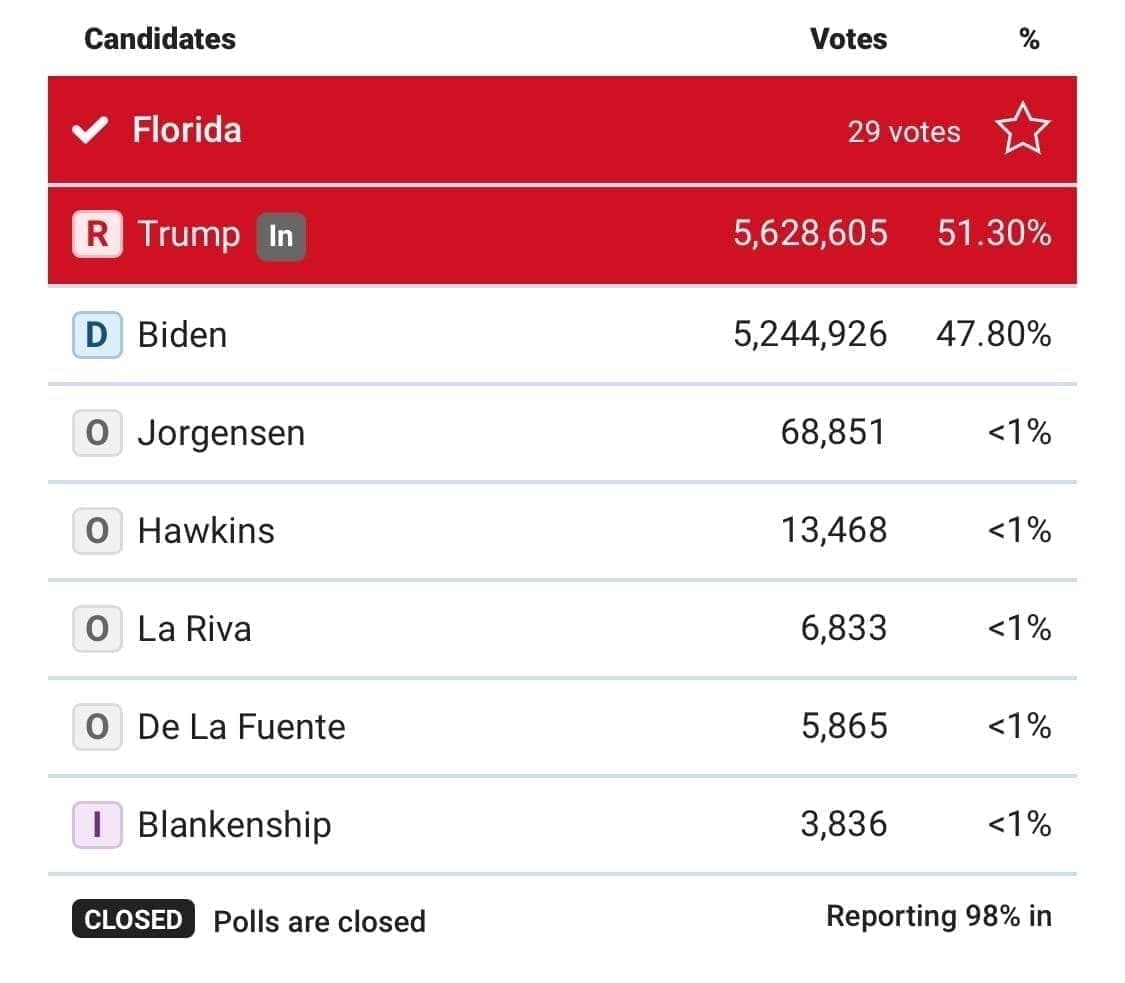Viewport: 1125px width, 983px height.
Task: Click the % column header
Action: coord(1029,39)
